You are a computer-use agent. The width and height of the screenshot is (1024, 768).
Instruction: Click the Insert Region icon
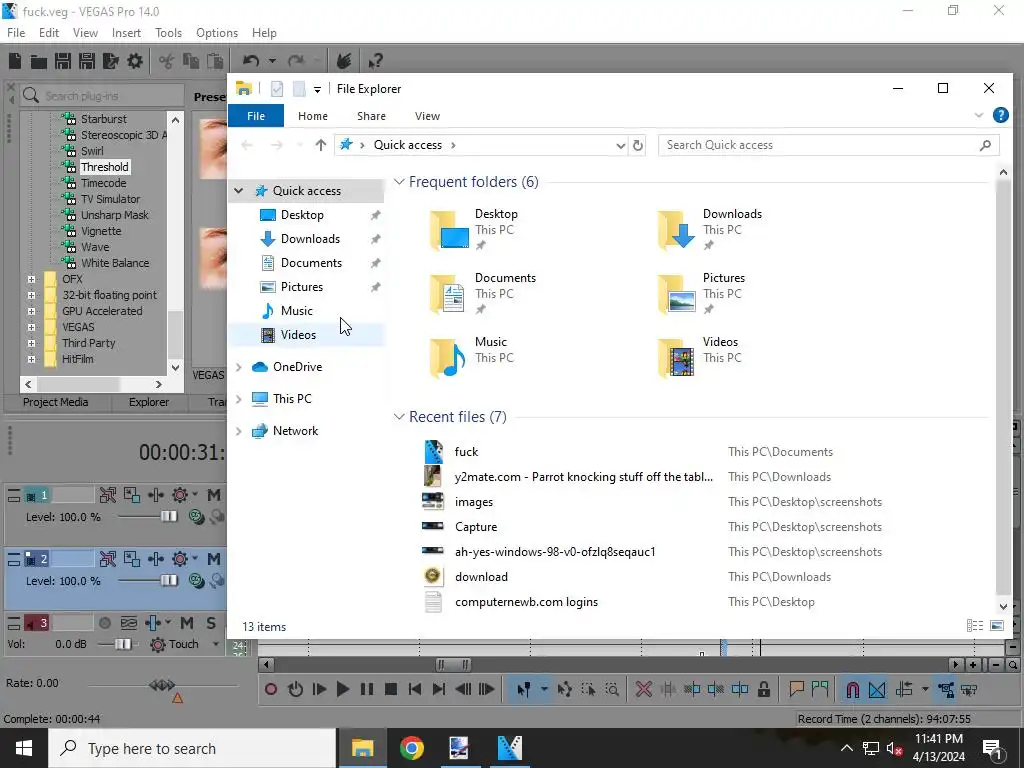coord(820,689)
